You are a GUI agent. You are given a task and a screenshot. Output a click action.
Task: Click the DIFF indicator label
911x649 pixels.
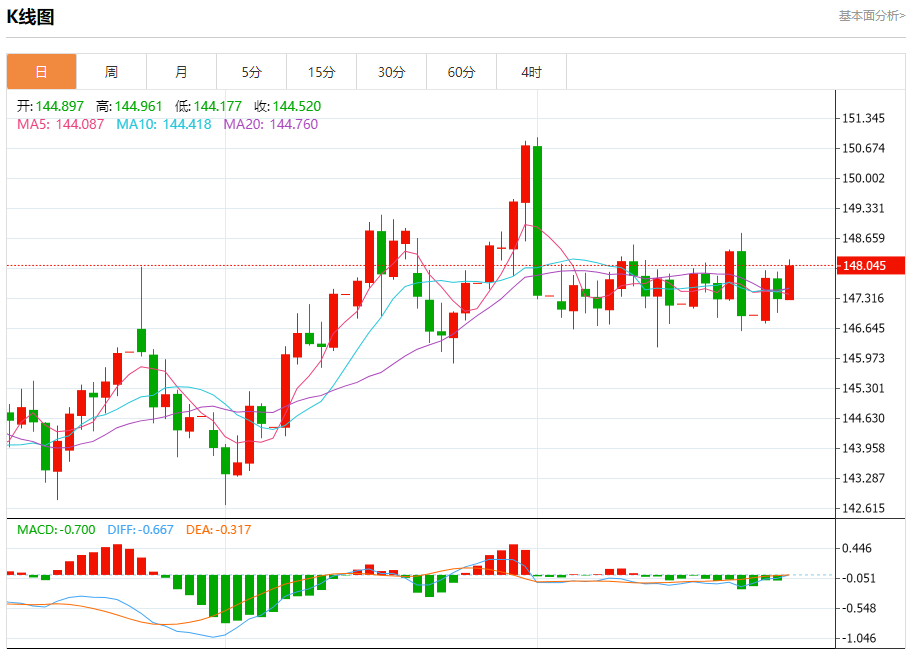[x=141, y=530]
